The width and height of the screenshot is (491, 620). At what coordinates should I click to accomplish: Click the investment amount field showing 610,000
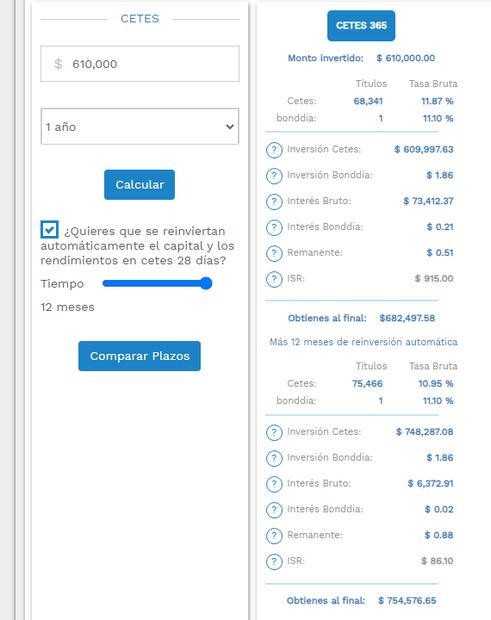[140, 64]
